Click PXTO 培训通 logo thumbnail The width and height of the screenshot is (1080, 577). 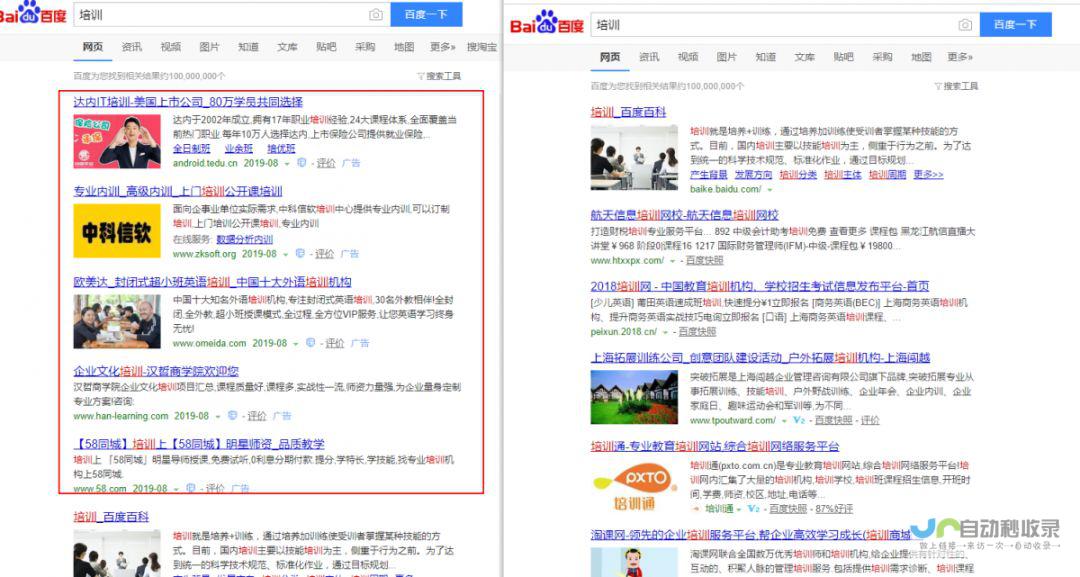coord(634,487)
